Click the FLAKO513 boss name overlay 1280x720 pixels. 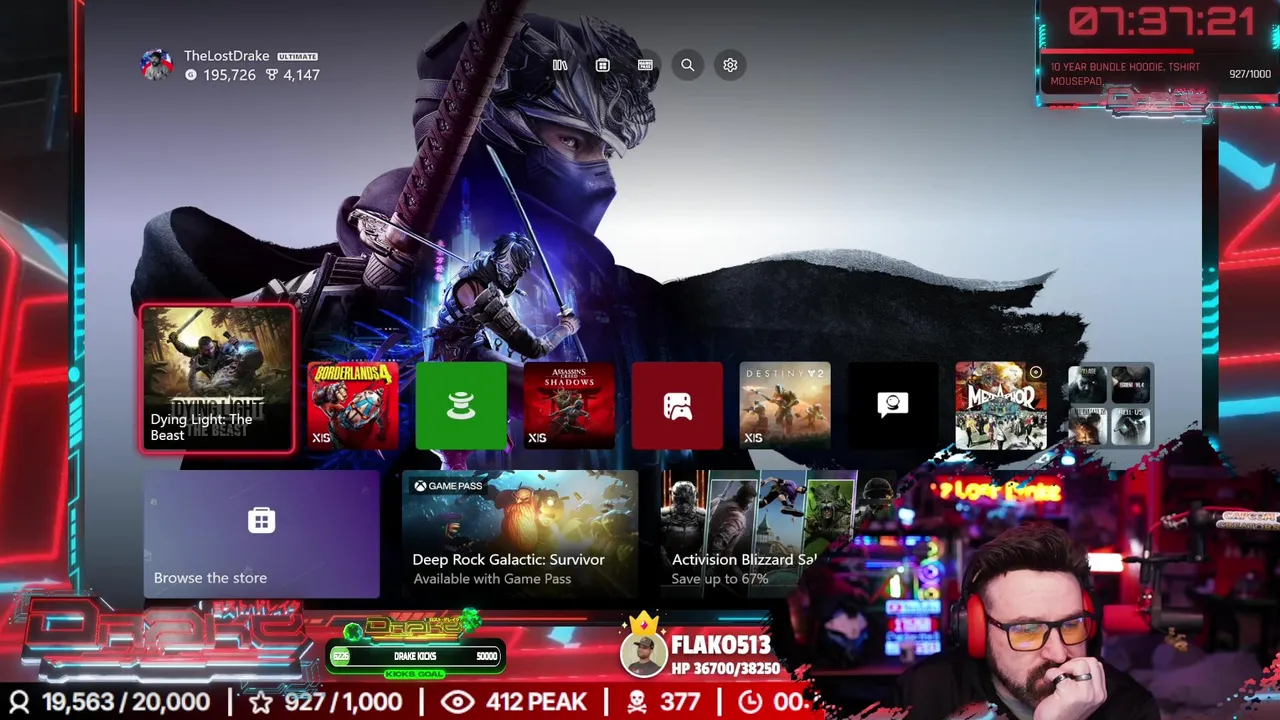tap(721, 645)
